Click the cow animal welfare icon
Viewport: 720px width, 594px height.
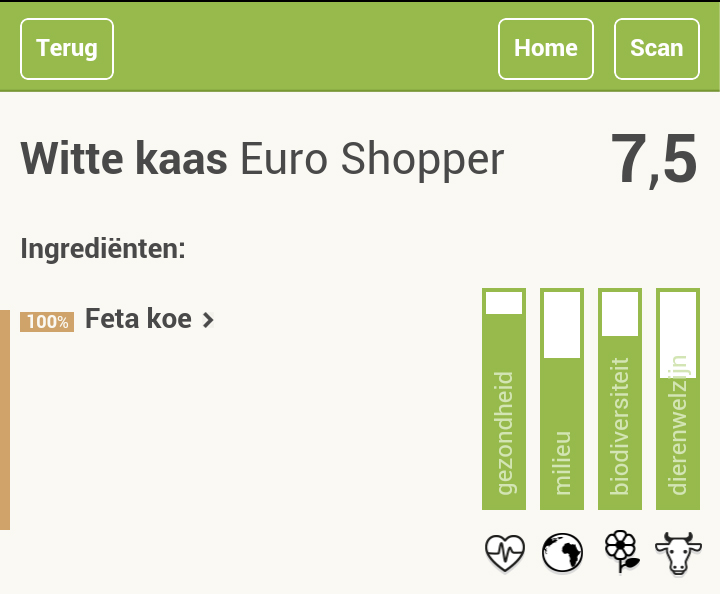coord(678,553)
